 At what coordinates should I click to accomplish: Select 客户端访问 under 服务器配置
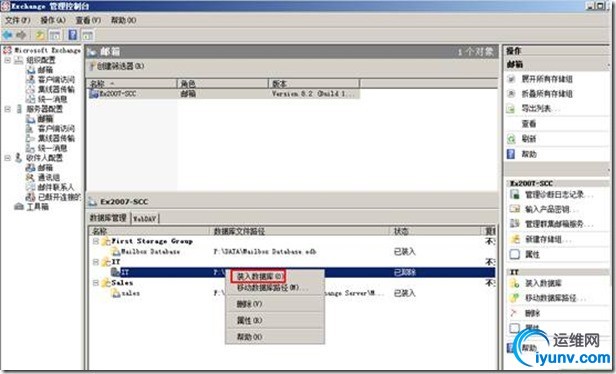(x=56, y=129)
